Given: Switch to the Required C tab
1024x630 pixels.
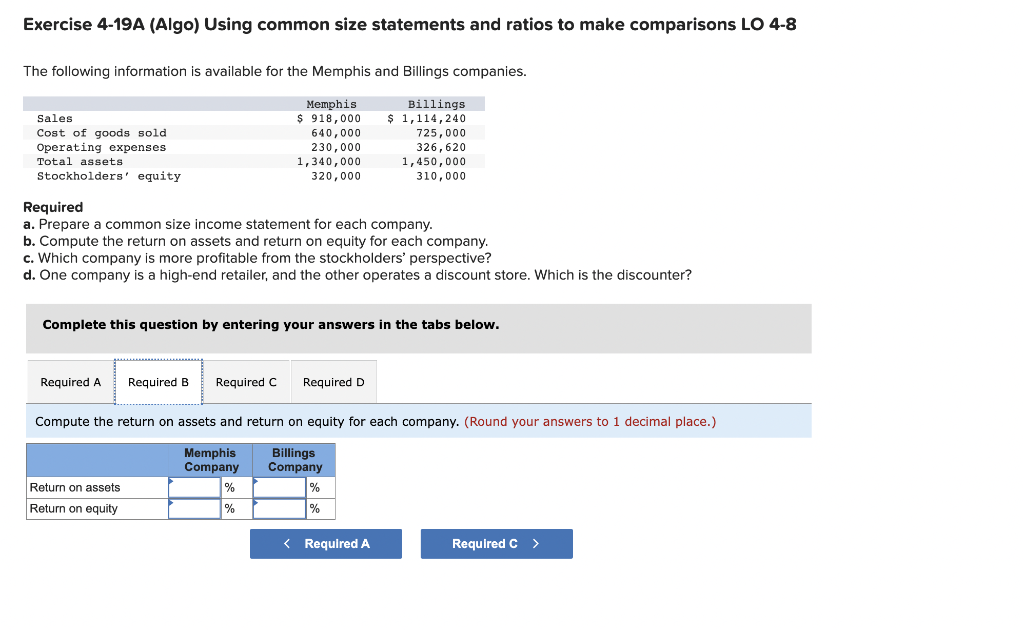Looking at the screenshot, I should [x=246, y=381].
